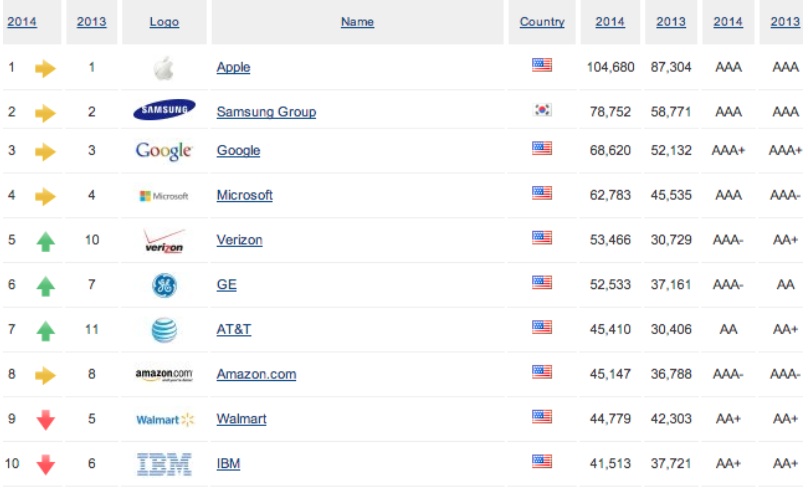Open the Samsung Group link
Viewport: 808px width, 493px height.
point(266,112)
